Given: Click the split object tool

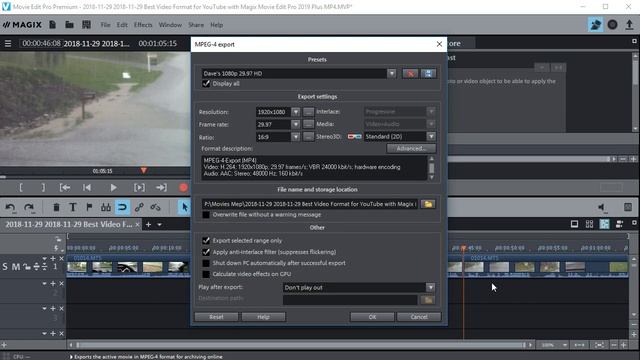Looking at the screenshot, I should tap(106, 207).
